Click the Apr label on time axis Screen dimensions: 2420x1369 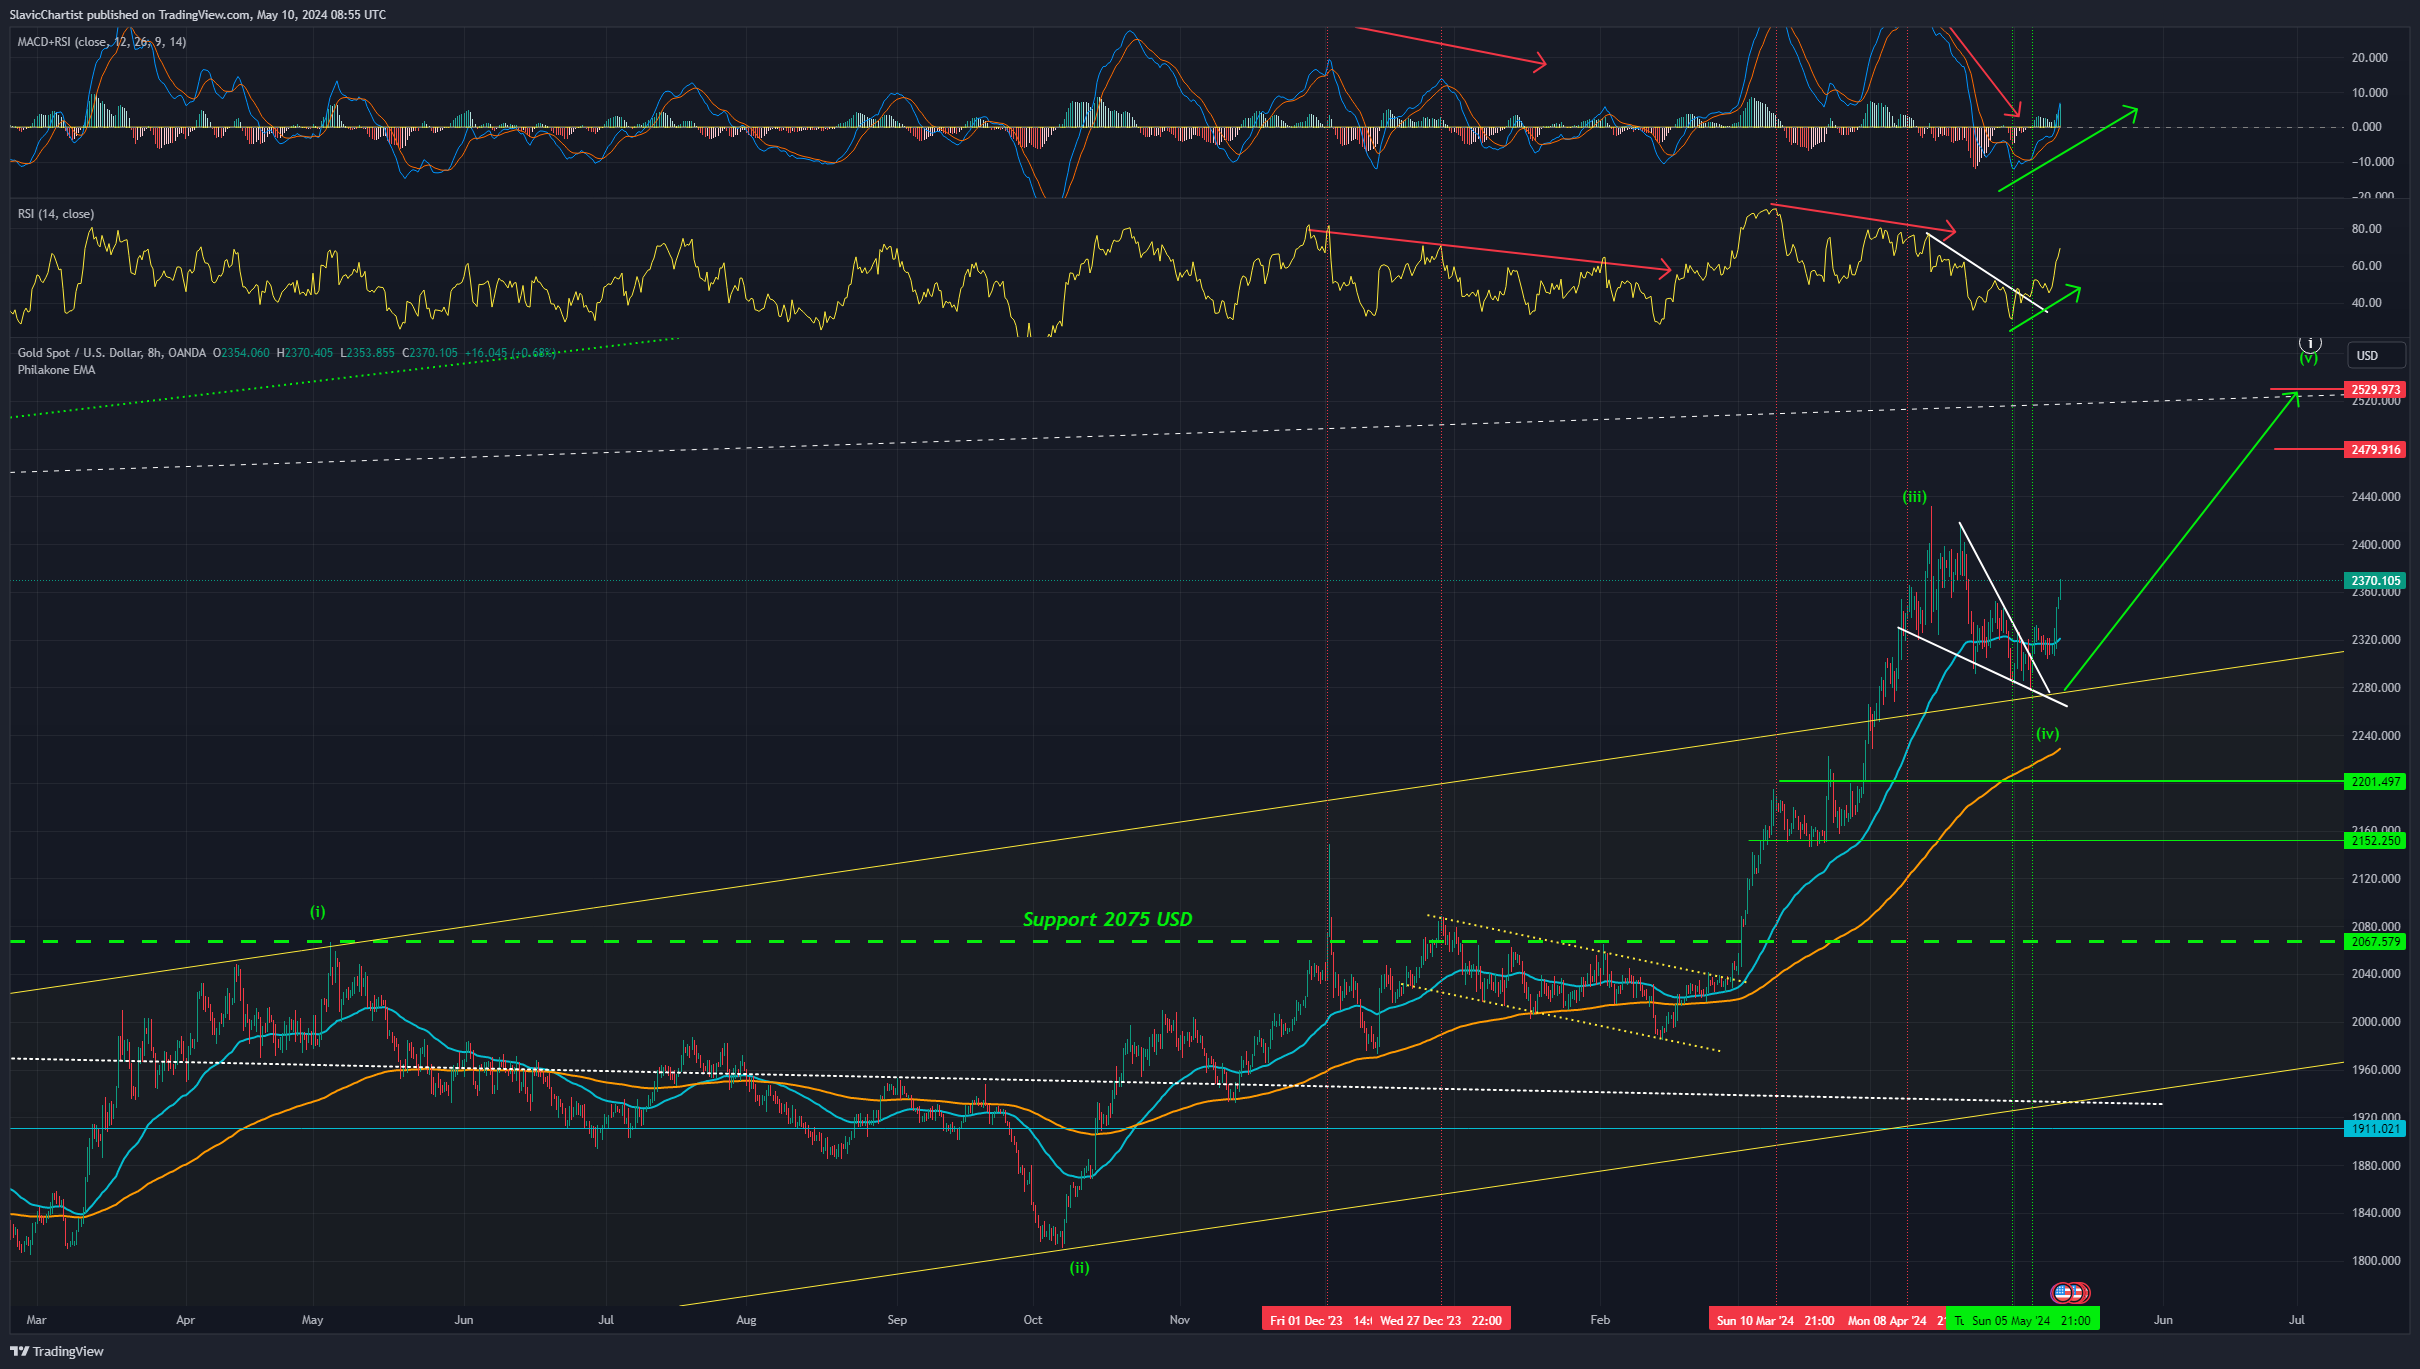(185, 1320)
